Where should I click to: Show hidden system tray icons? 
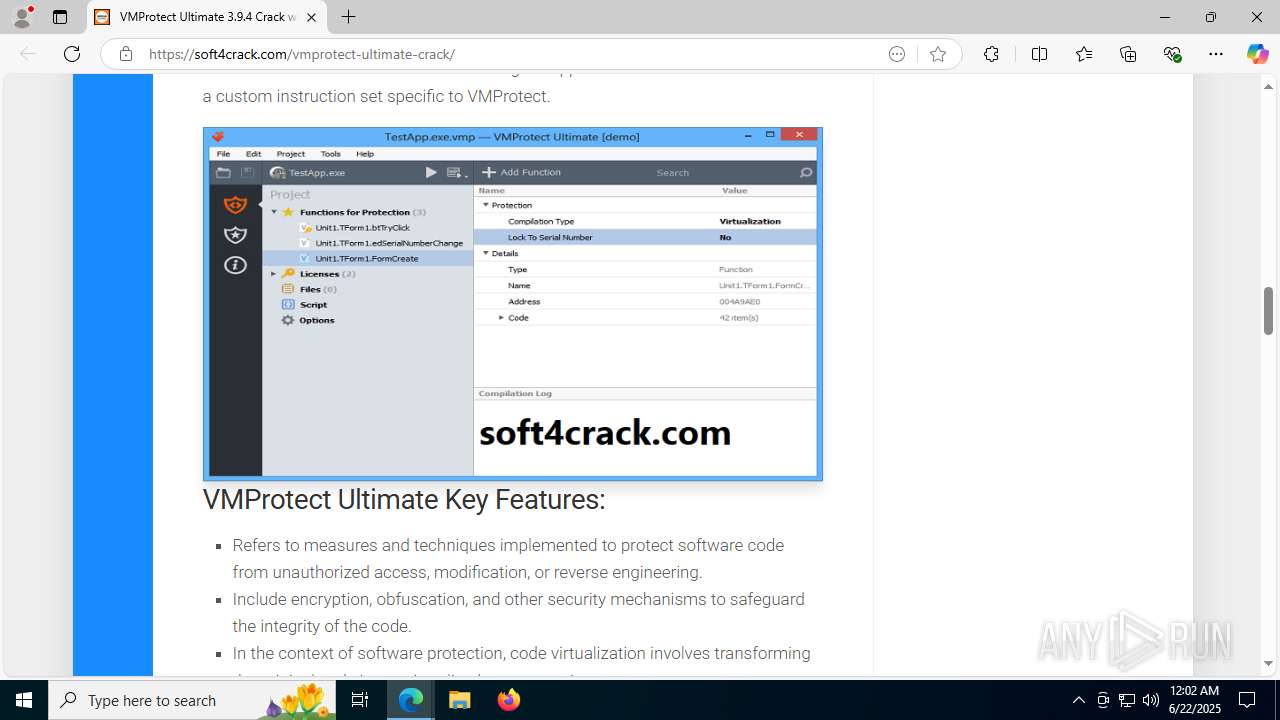click(x=1078, y=700)
